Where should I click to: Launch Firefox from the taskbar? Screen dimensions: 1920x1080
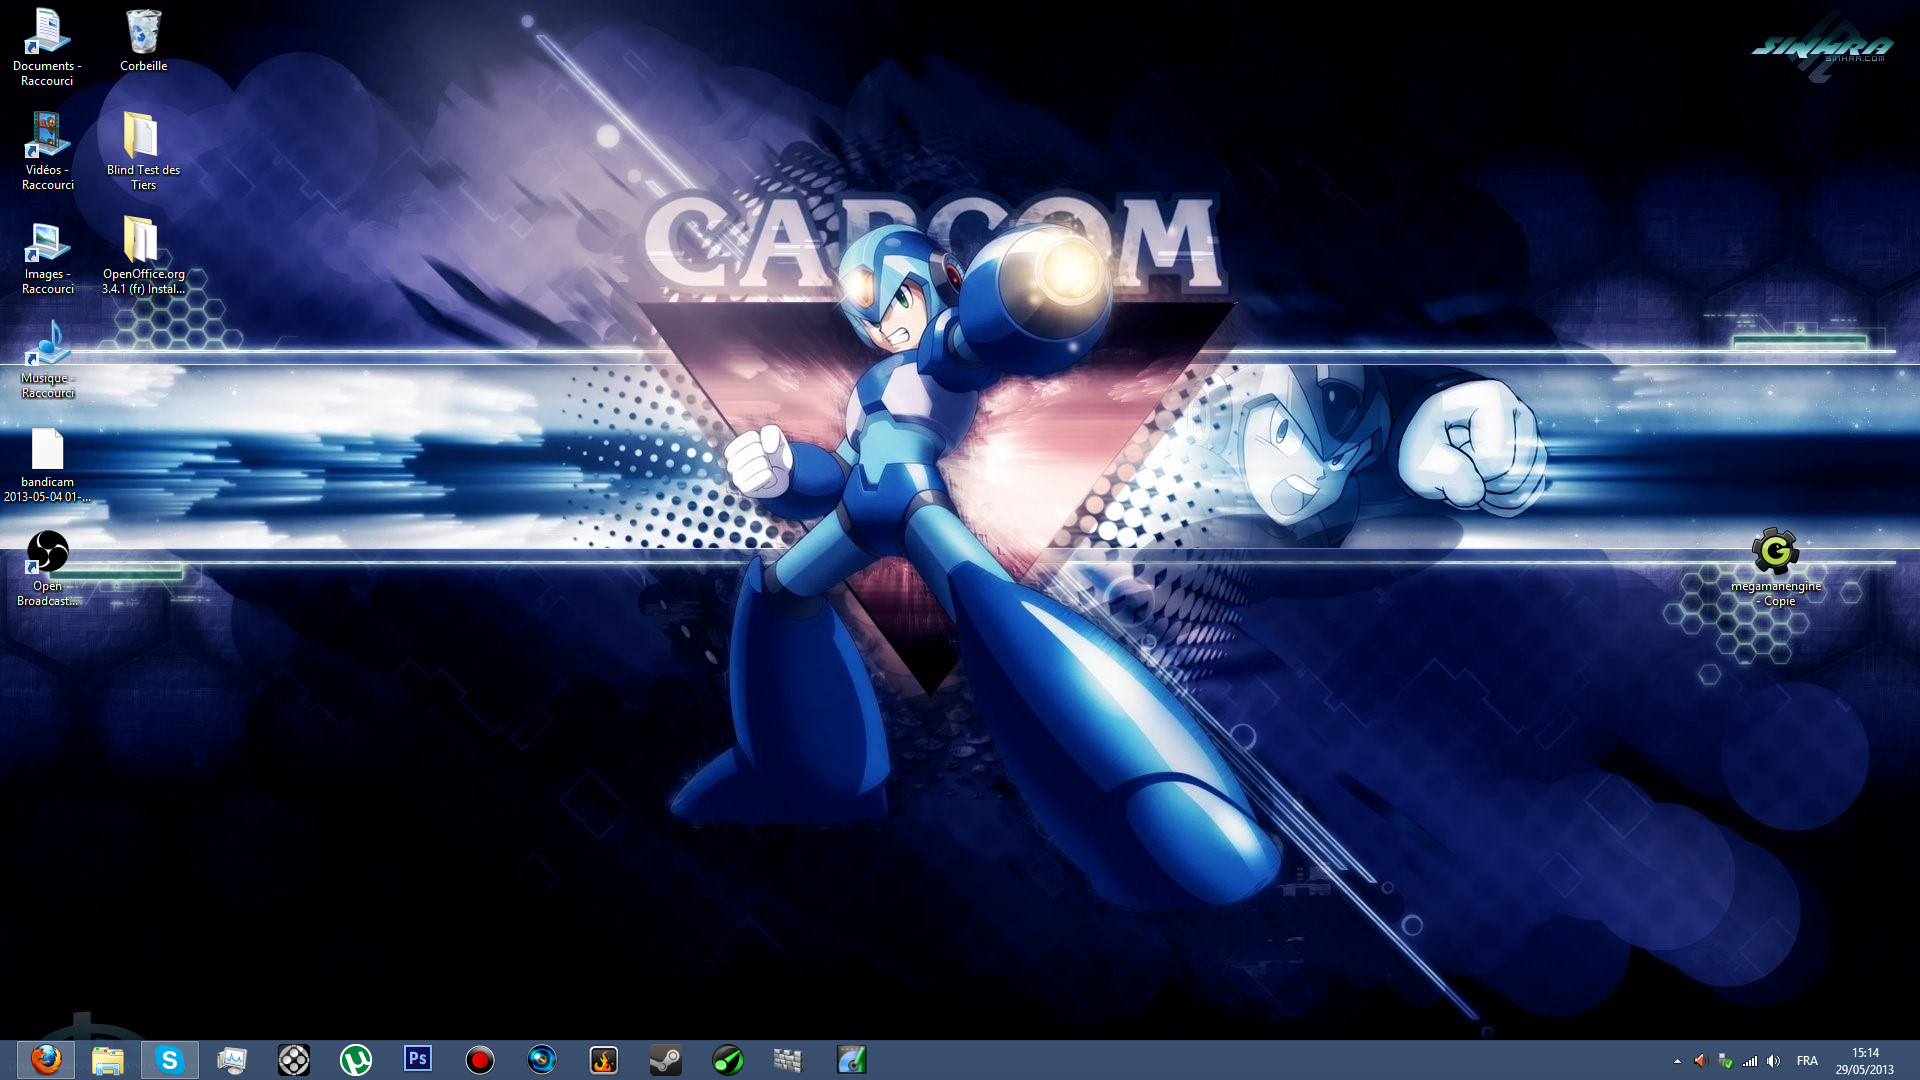46,1060
